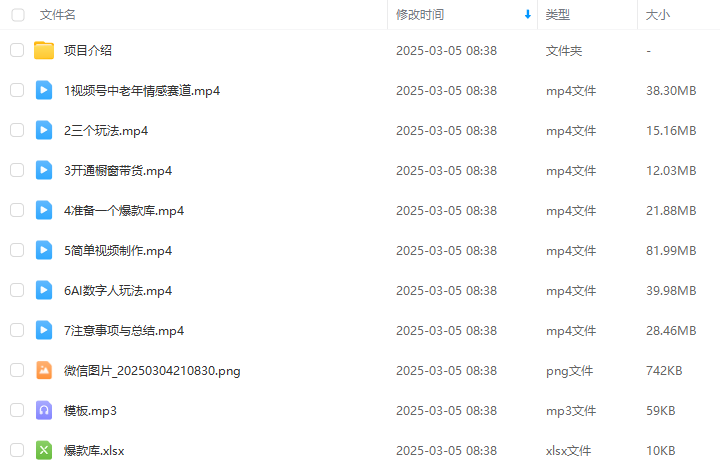Open 微信图片_20250304210830.png file name
Viewport: 720px width, 469px height.
(152, 371)
